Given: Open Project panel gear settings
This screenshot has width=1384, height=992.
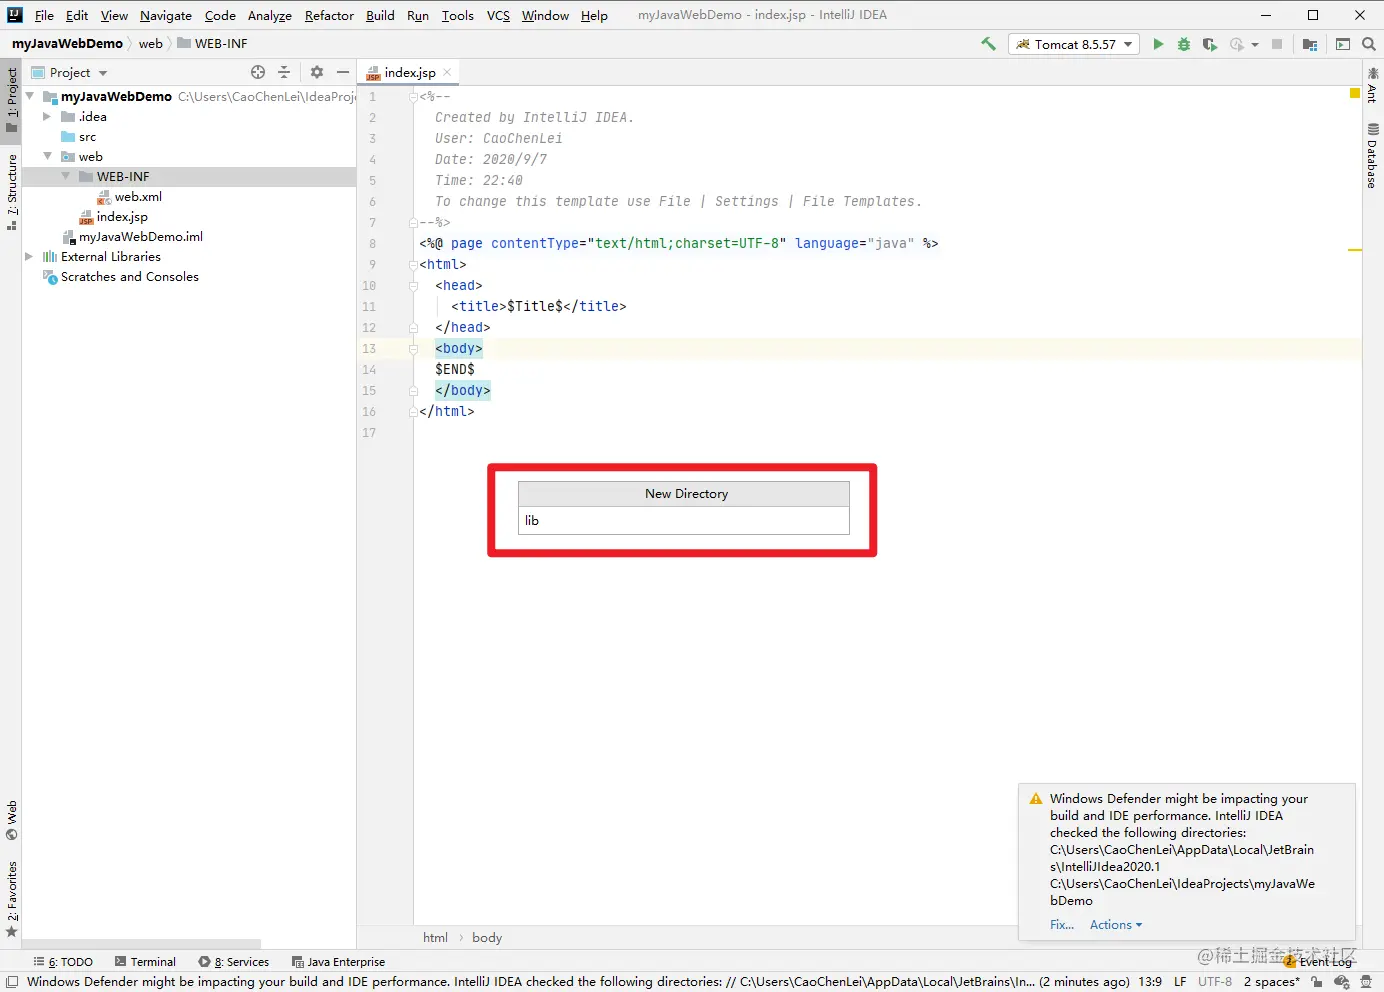Looking at the screenshot, I should coord(317,72).
